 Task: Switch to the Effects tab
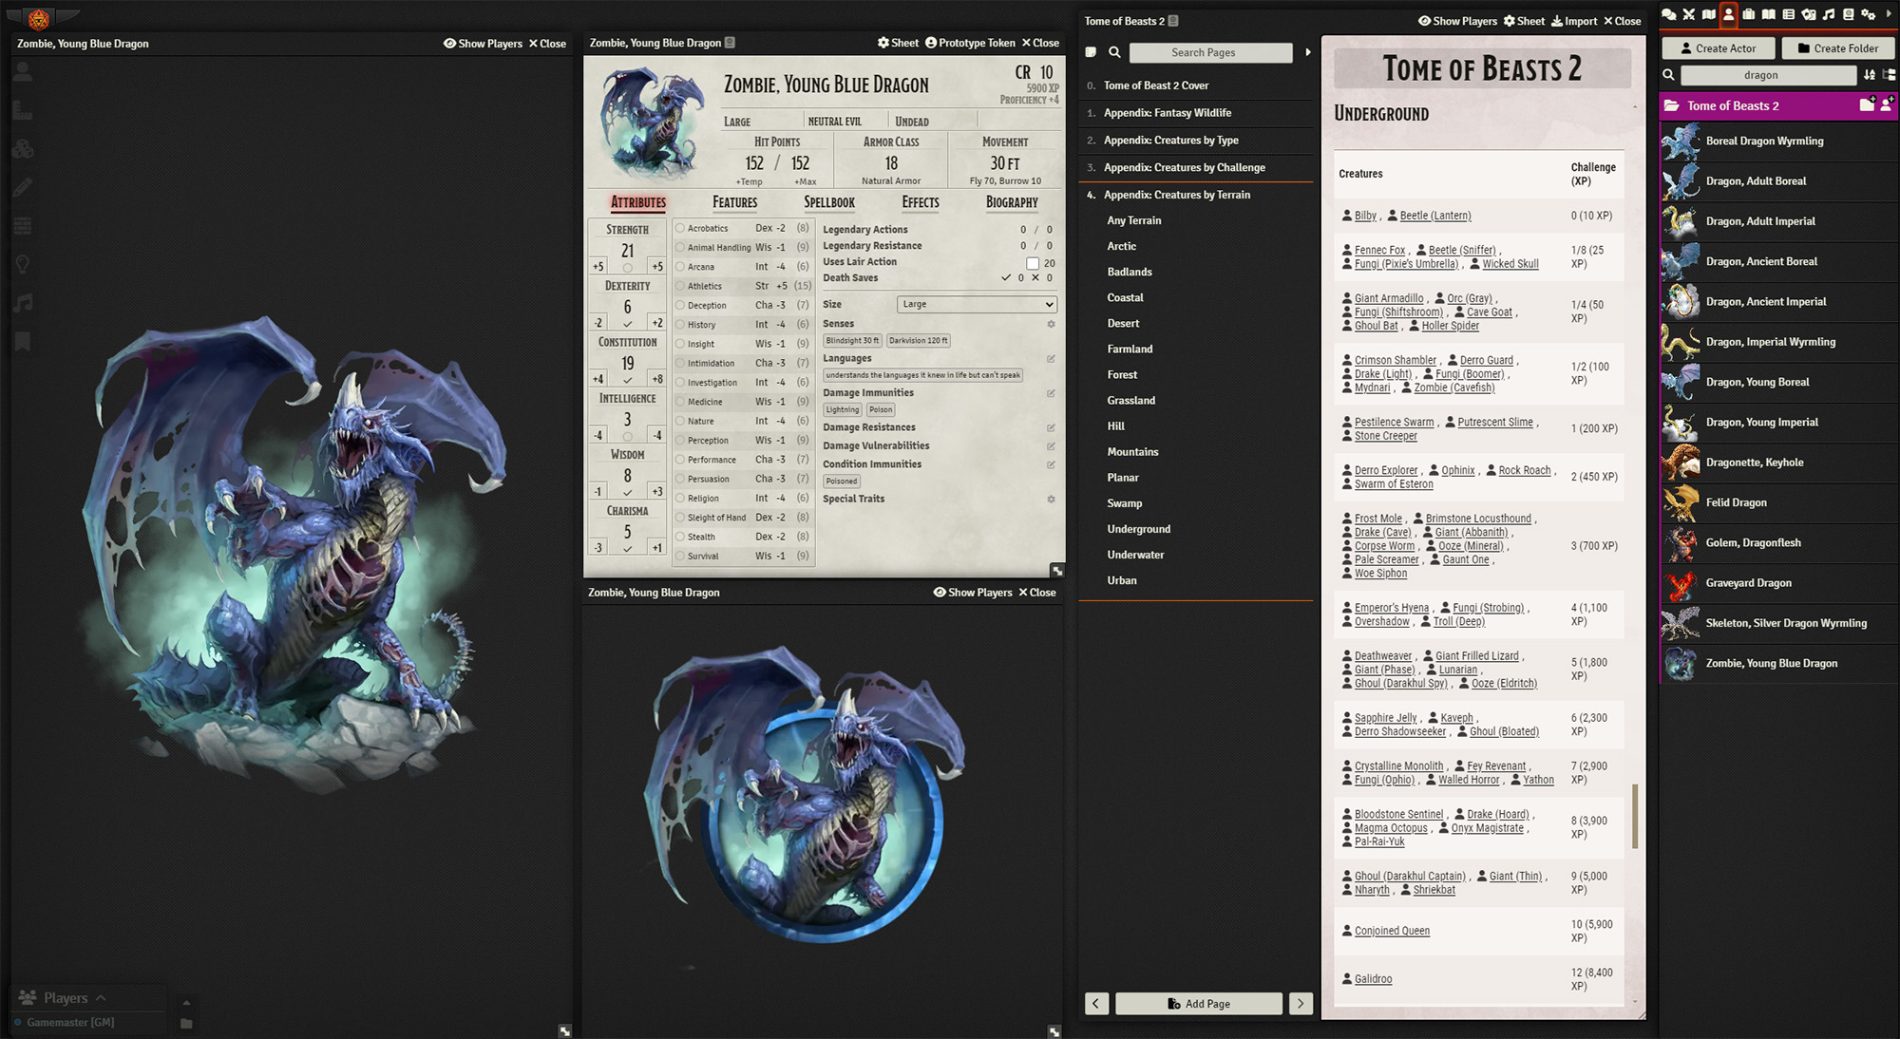point(920,202)
